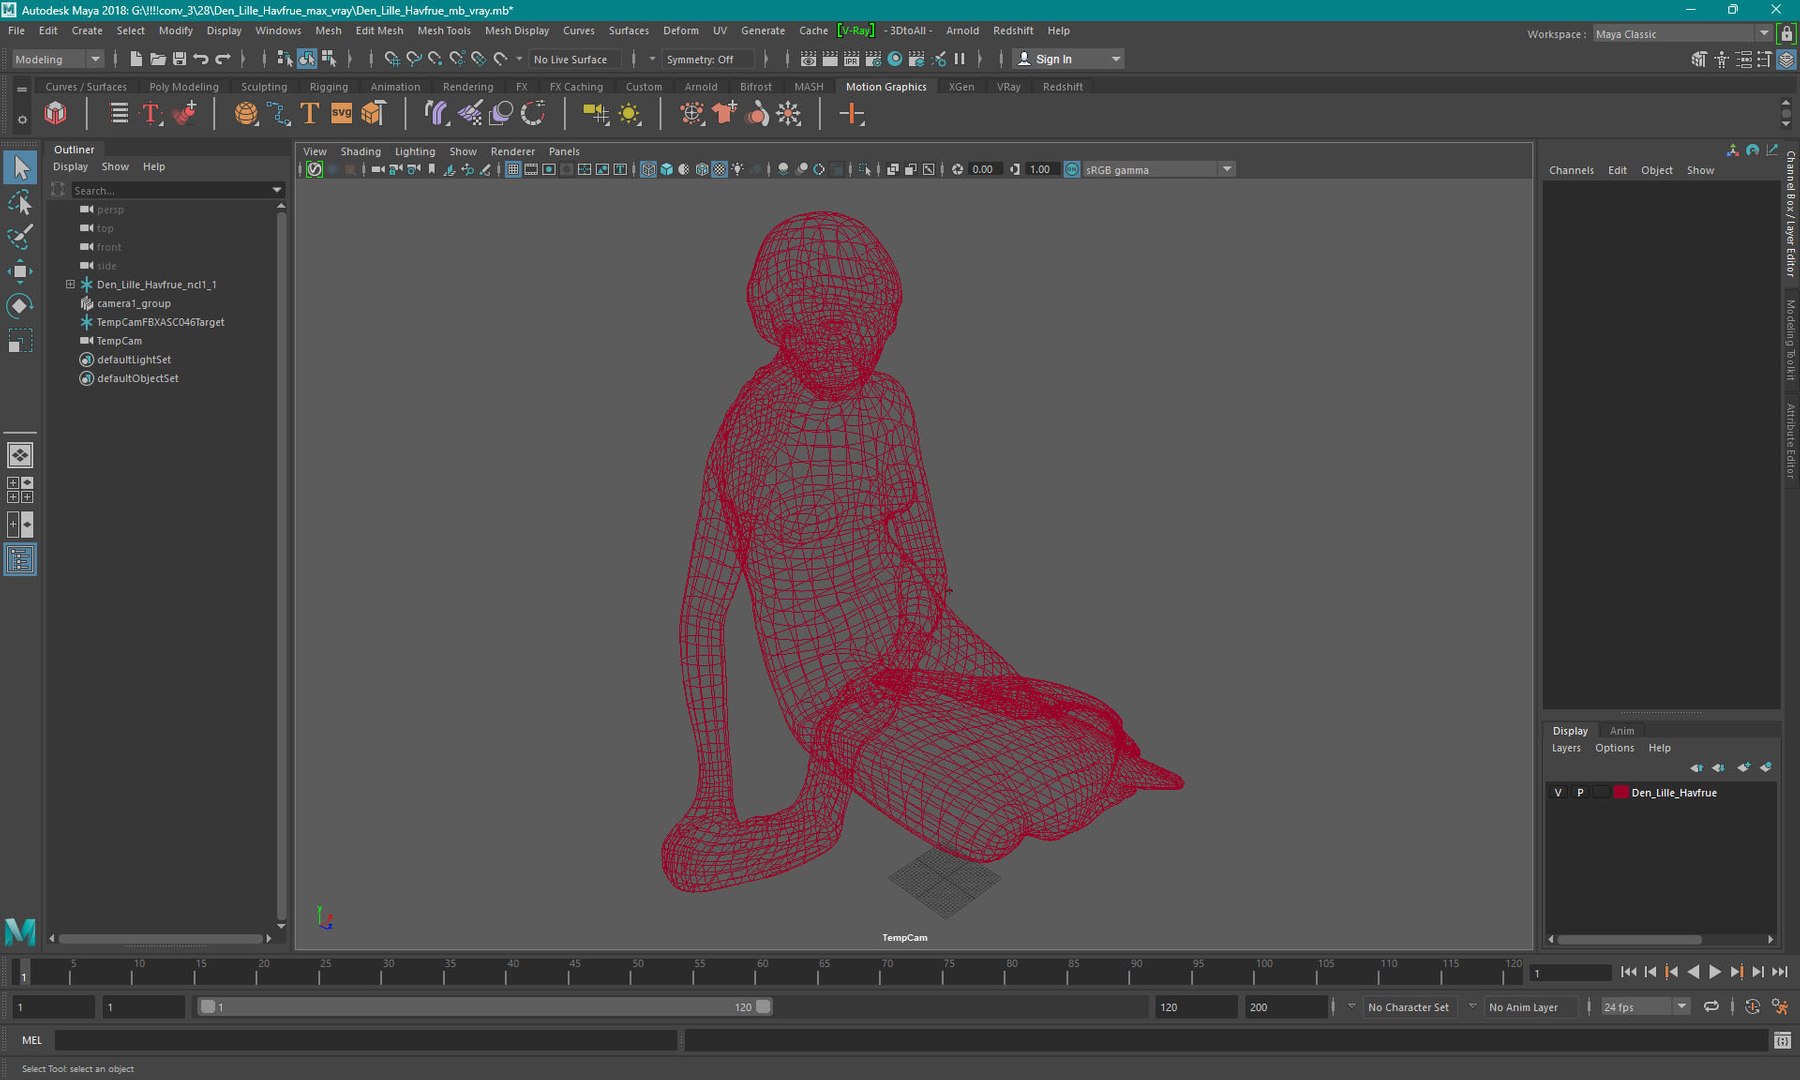Click the New Scene icon

(136, 59)
